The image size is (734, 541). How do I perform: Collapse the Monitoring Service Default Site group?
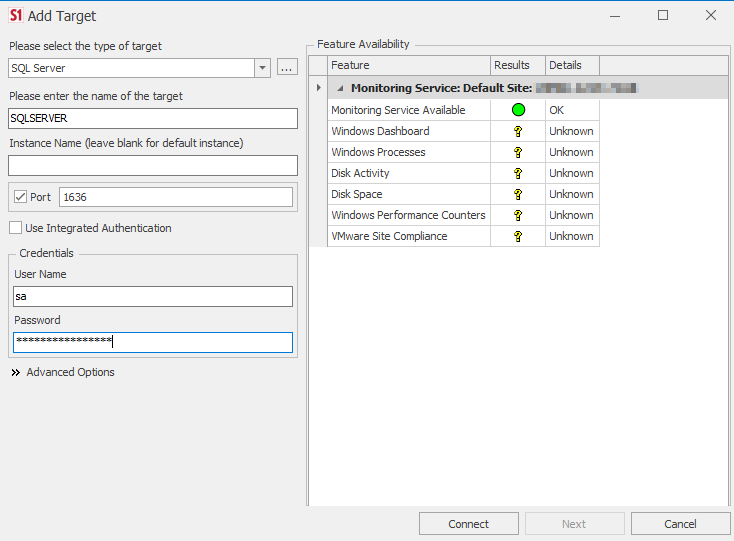(340, 88)
